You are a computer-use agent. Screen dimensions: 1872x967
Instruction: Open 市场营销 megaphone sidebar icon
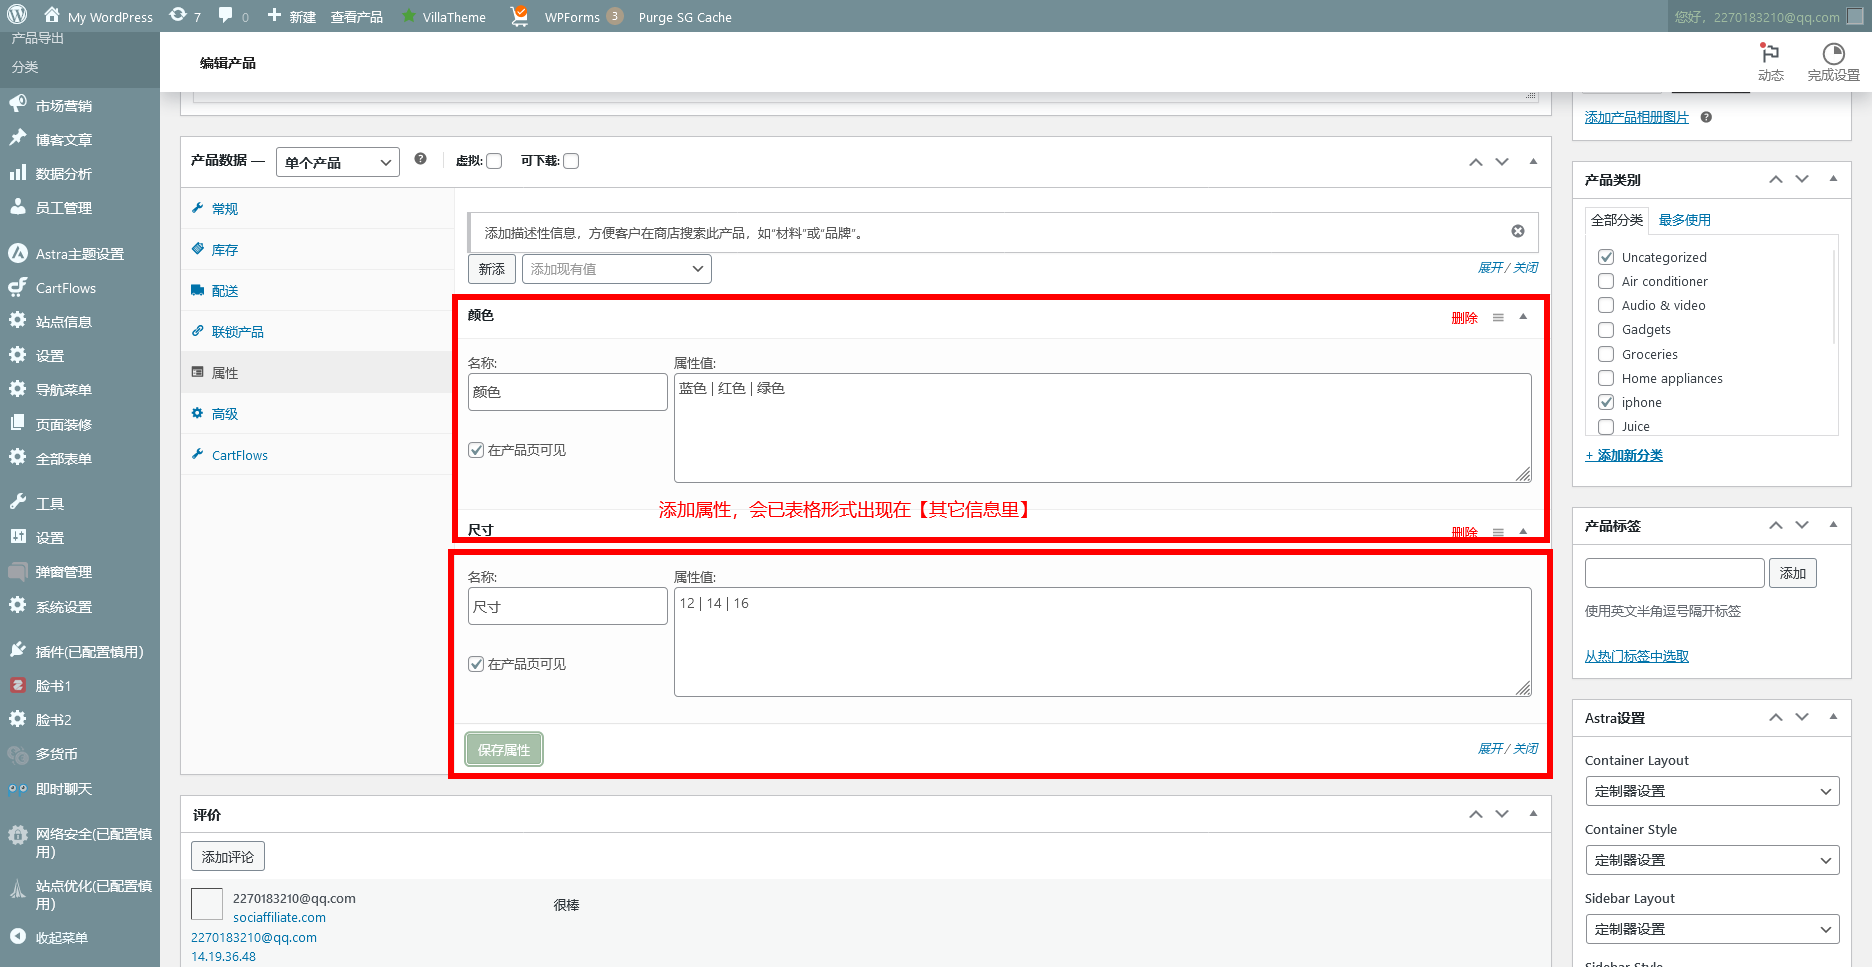(x=17, y=104)
